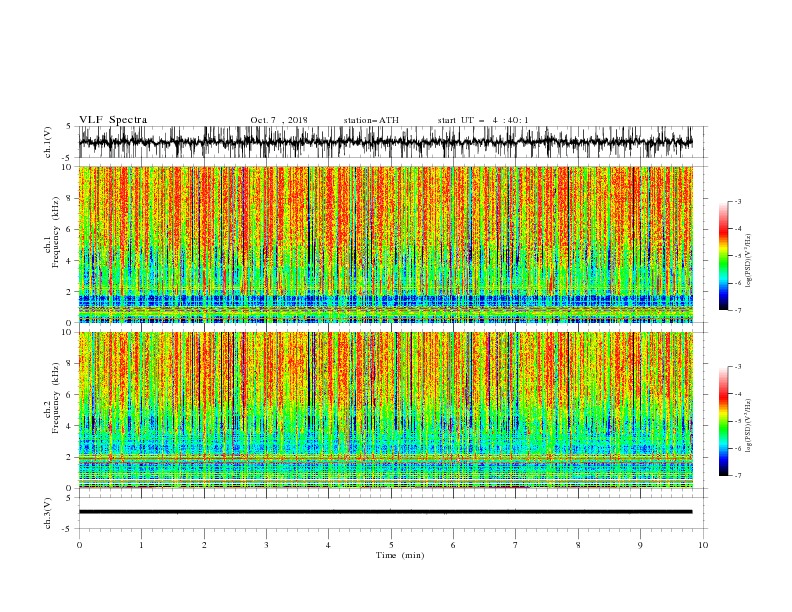
Task: Click the ch.1 spectrogram color bar
Action: pyautogui.click(x=724, y=256)
